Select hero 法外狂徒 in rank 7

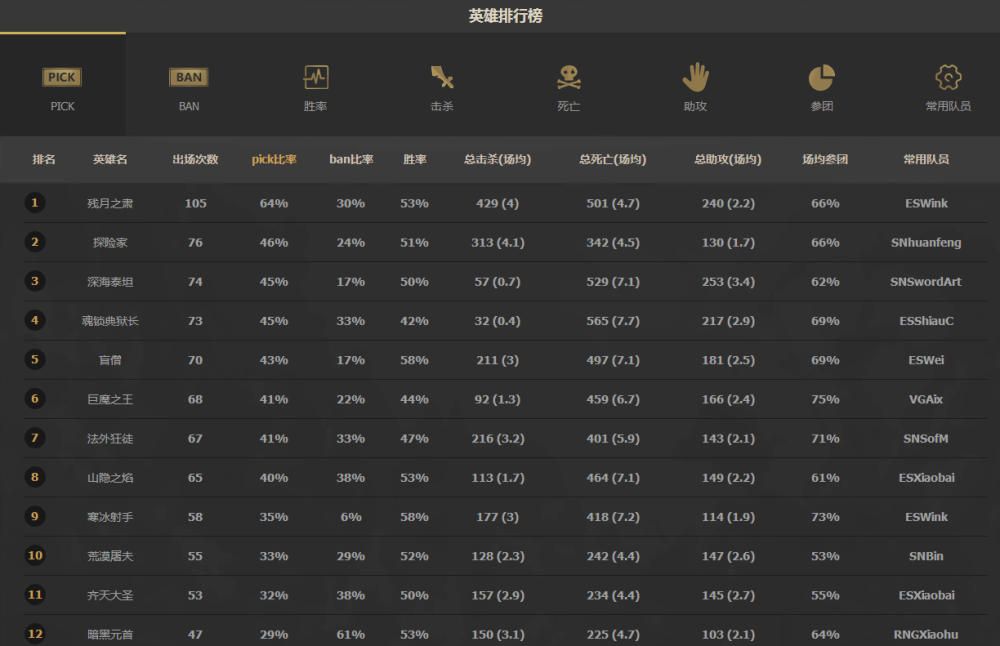point(110,439)
